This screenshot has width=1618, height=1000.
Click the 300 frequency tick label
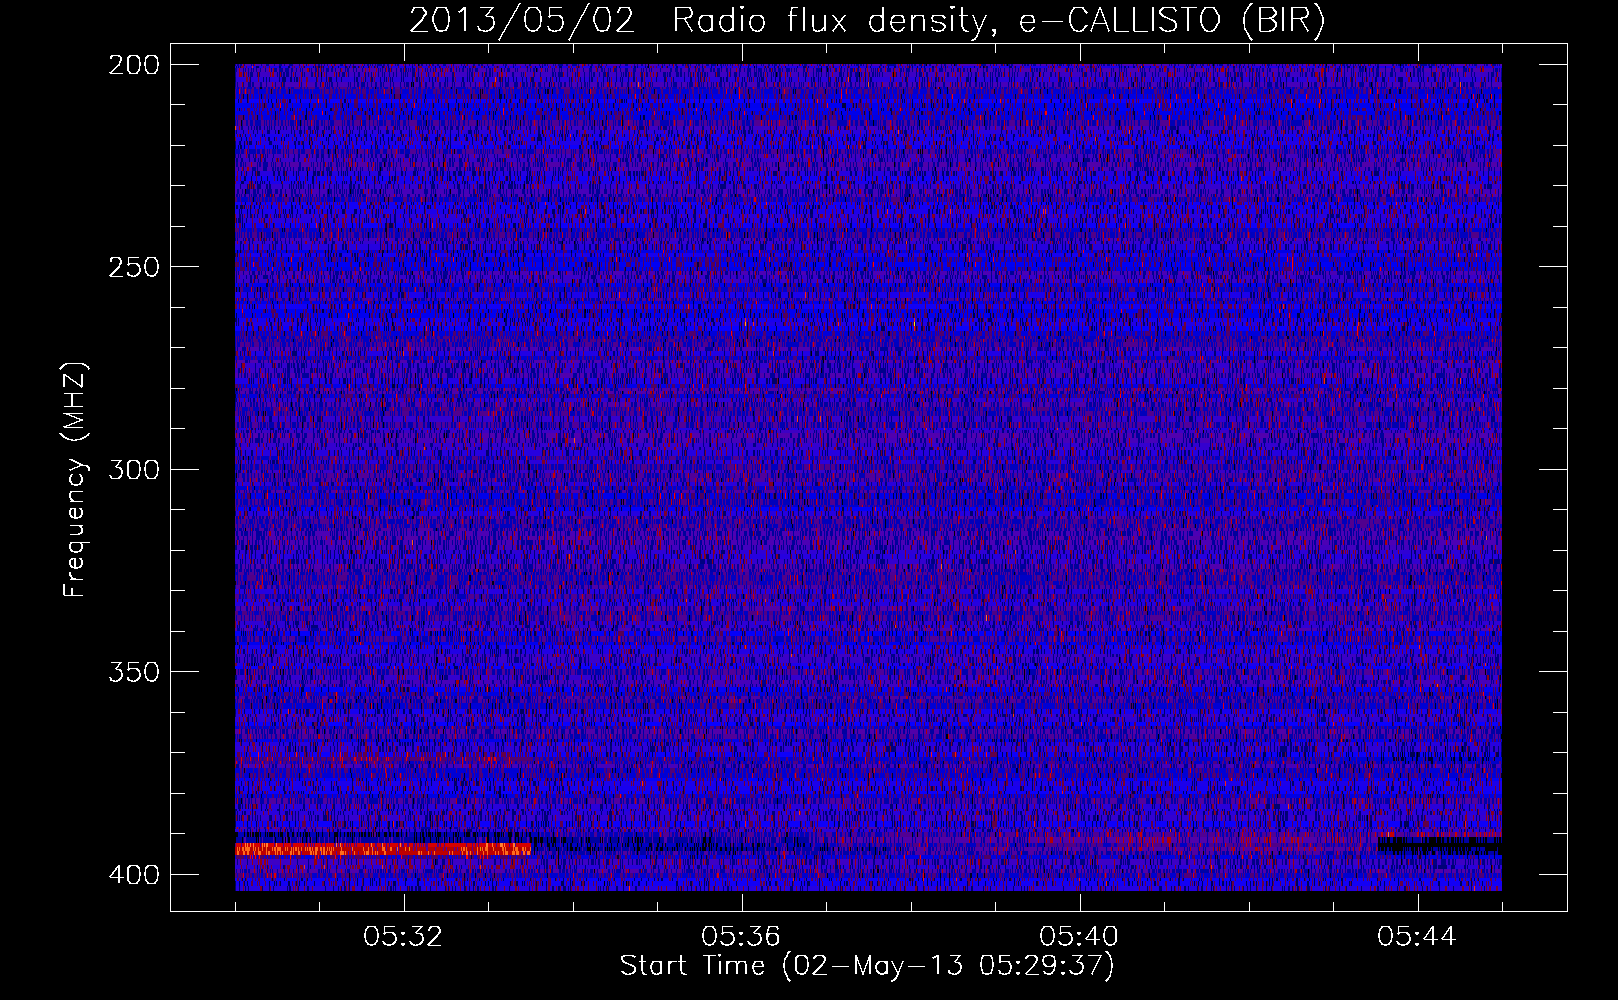pos(133,470)
